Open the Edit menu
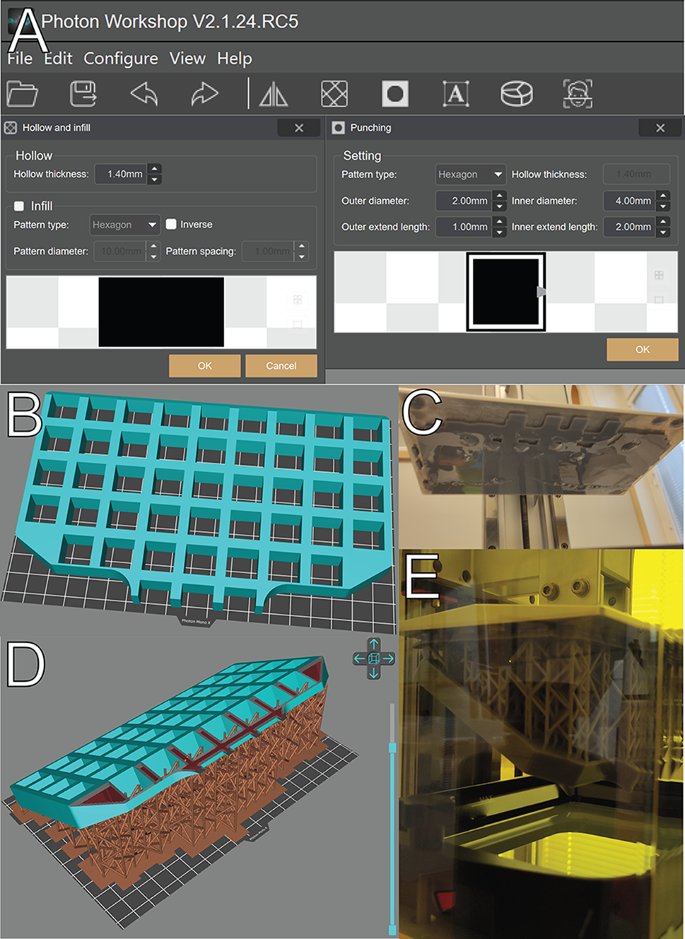685x939 pixels. click(58, 59)
